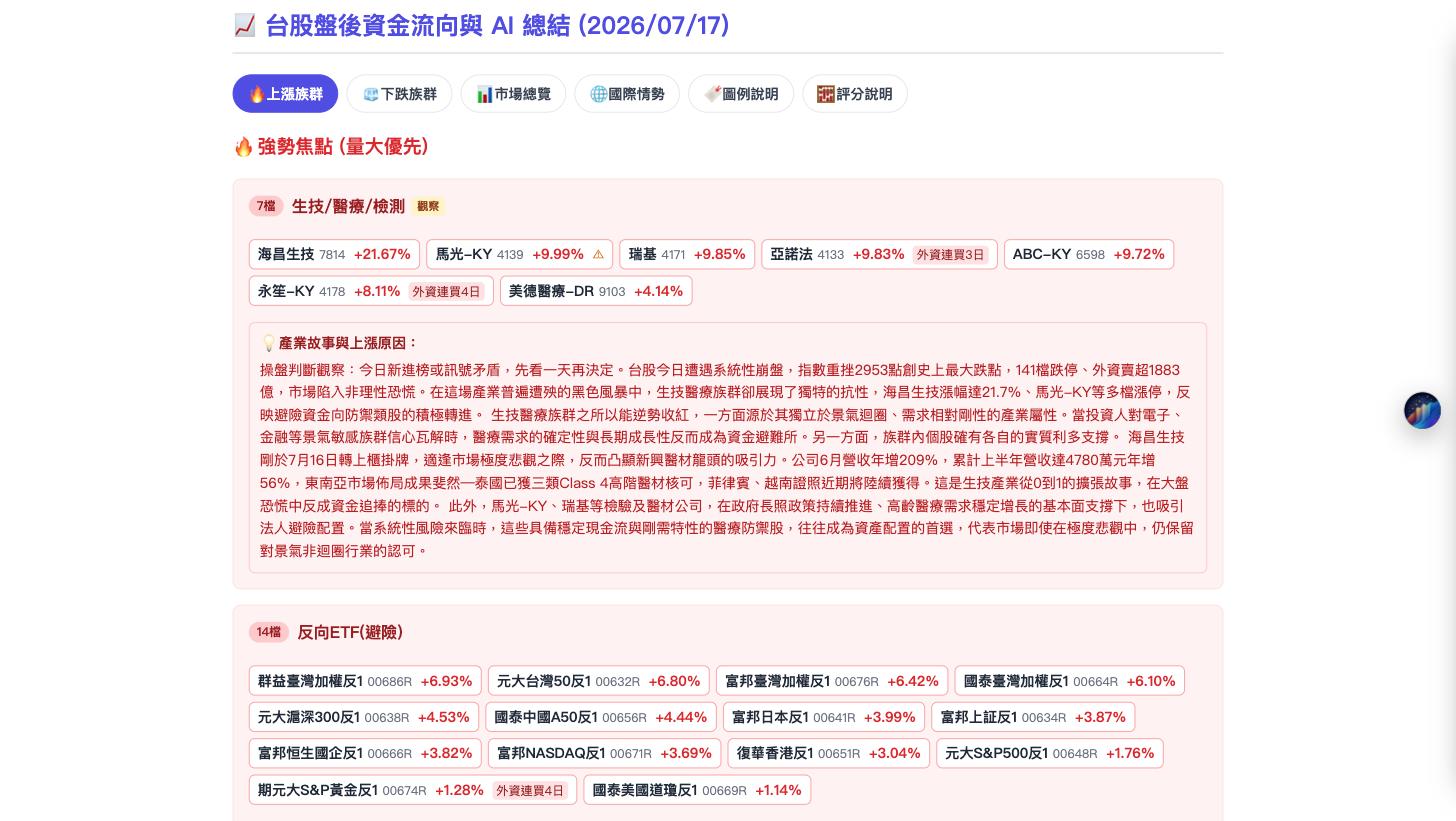The height and width of the screenshot is (821, 1456).
Task: Select the 期元大S&P黃金反1 00674R chip
Action: click(413, 790)
